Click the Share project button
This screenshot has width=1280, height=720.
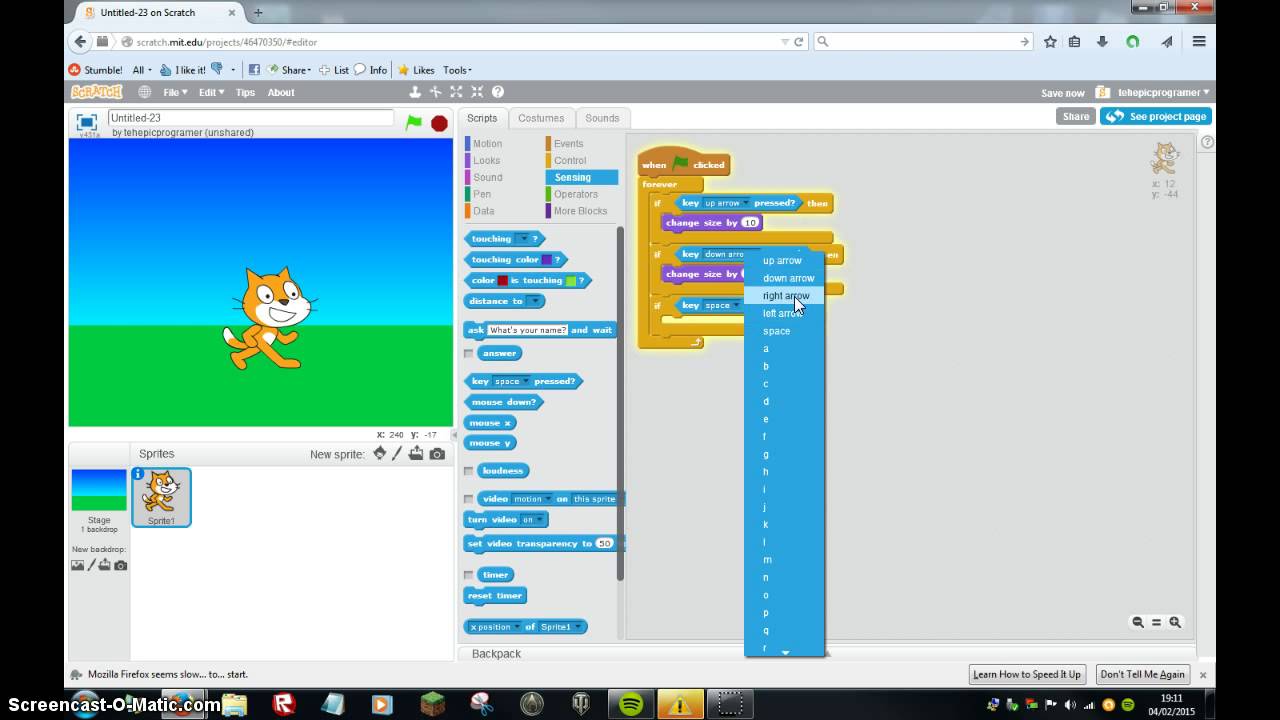(x=1076, y=116)
